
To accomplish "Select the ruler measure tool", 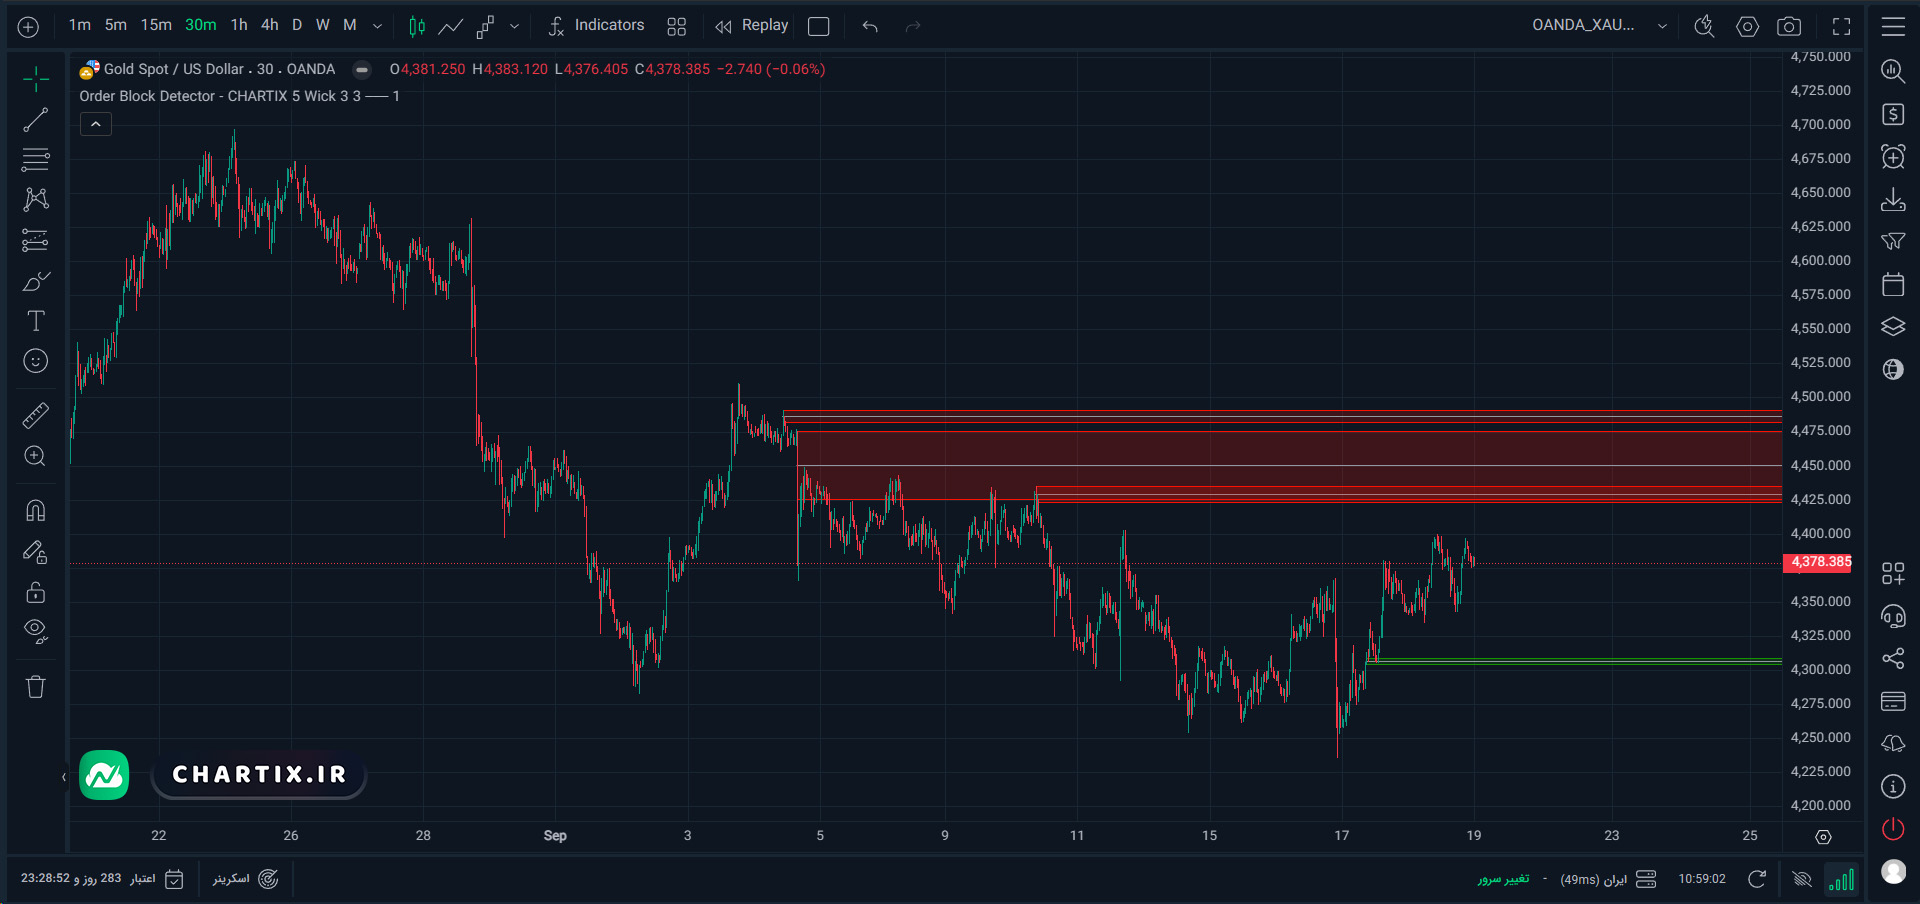I will pyautogui.click(x=36, y=415).
